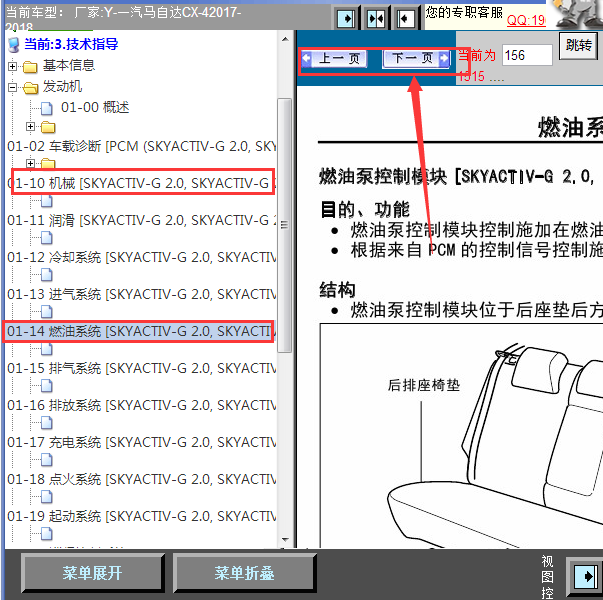Click the 后排座椅垫 diagram label

(x=423, y=385)
